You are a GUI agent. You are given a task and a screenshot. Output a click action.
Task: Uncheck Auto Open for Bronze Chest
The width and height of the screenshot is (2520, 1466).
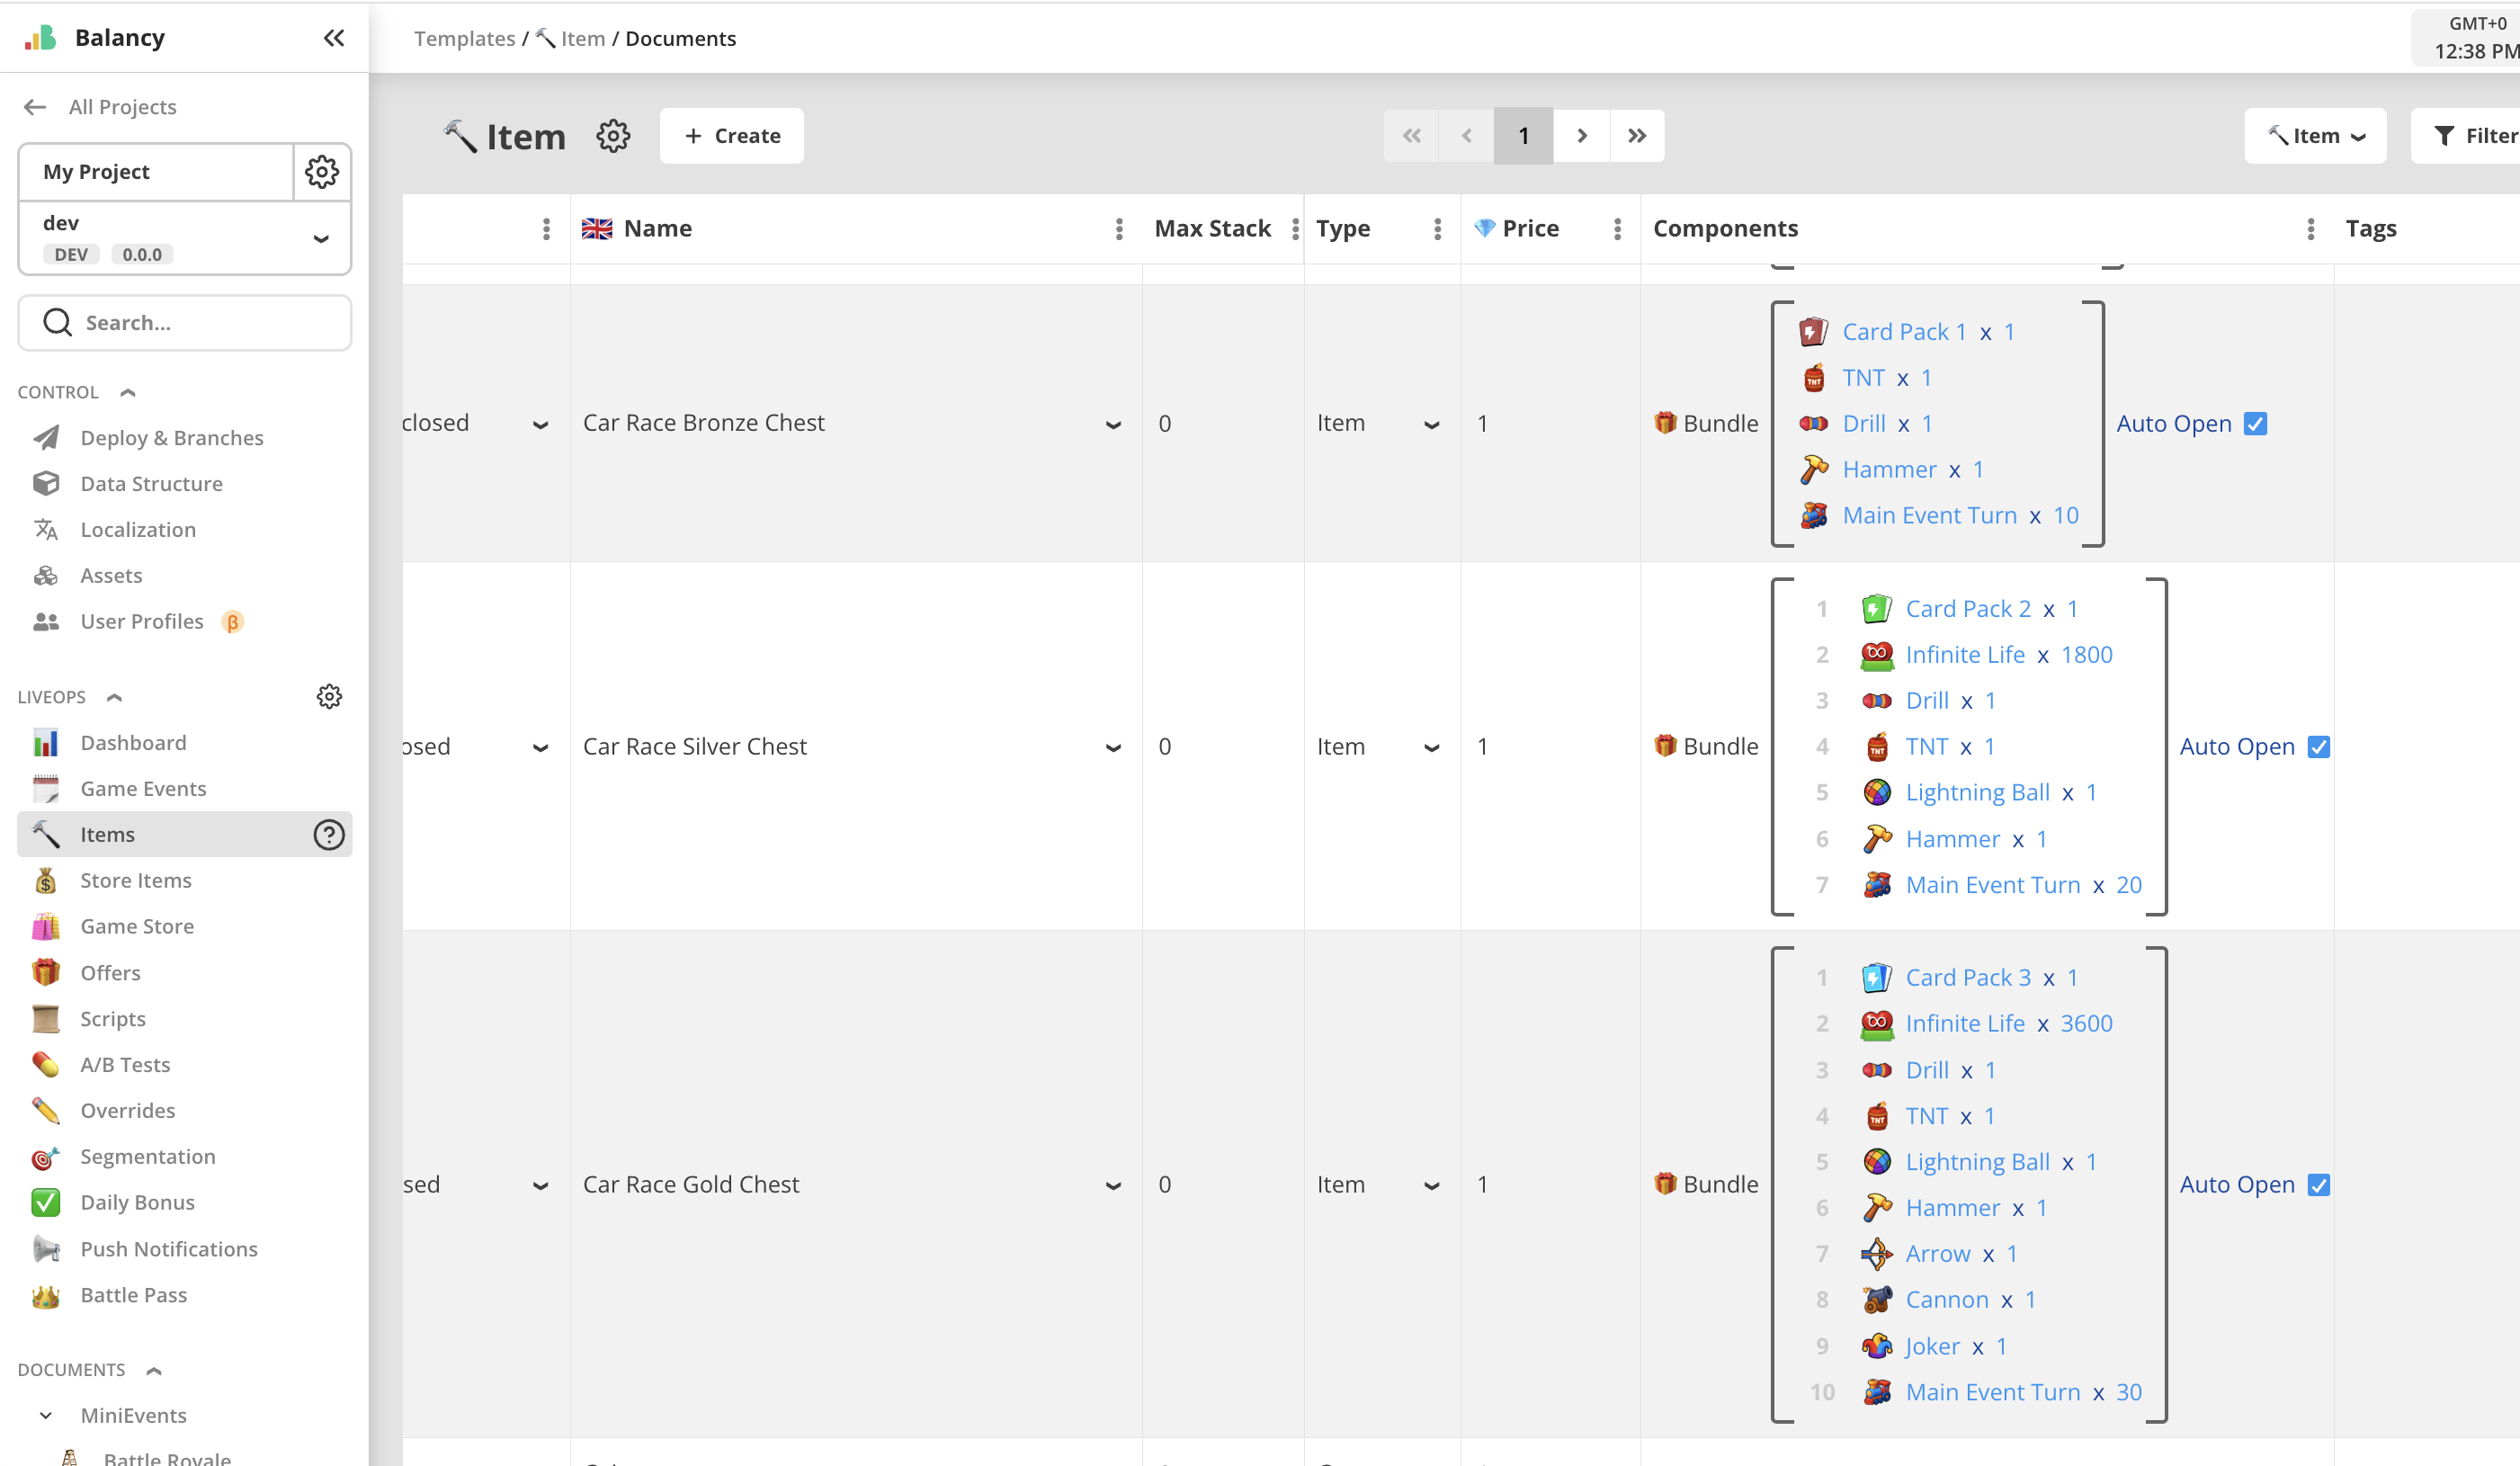pyautogui.click(x=2255, y=424)
